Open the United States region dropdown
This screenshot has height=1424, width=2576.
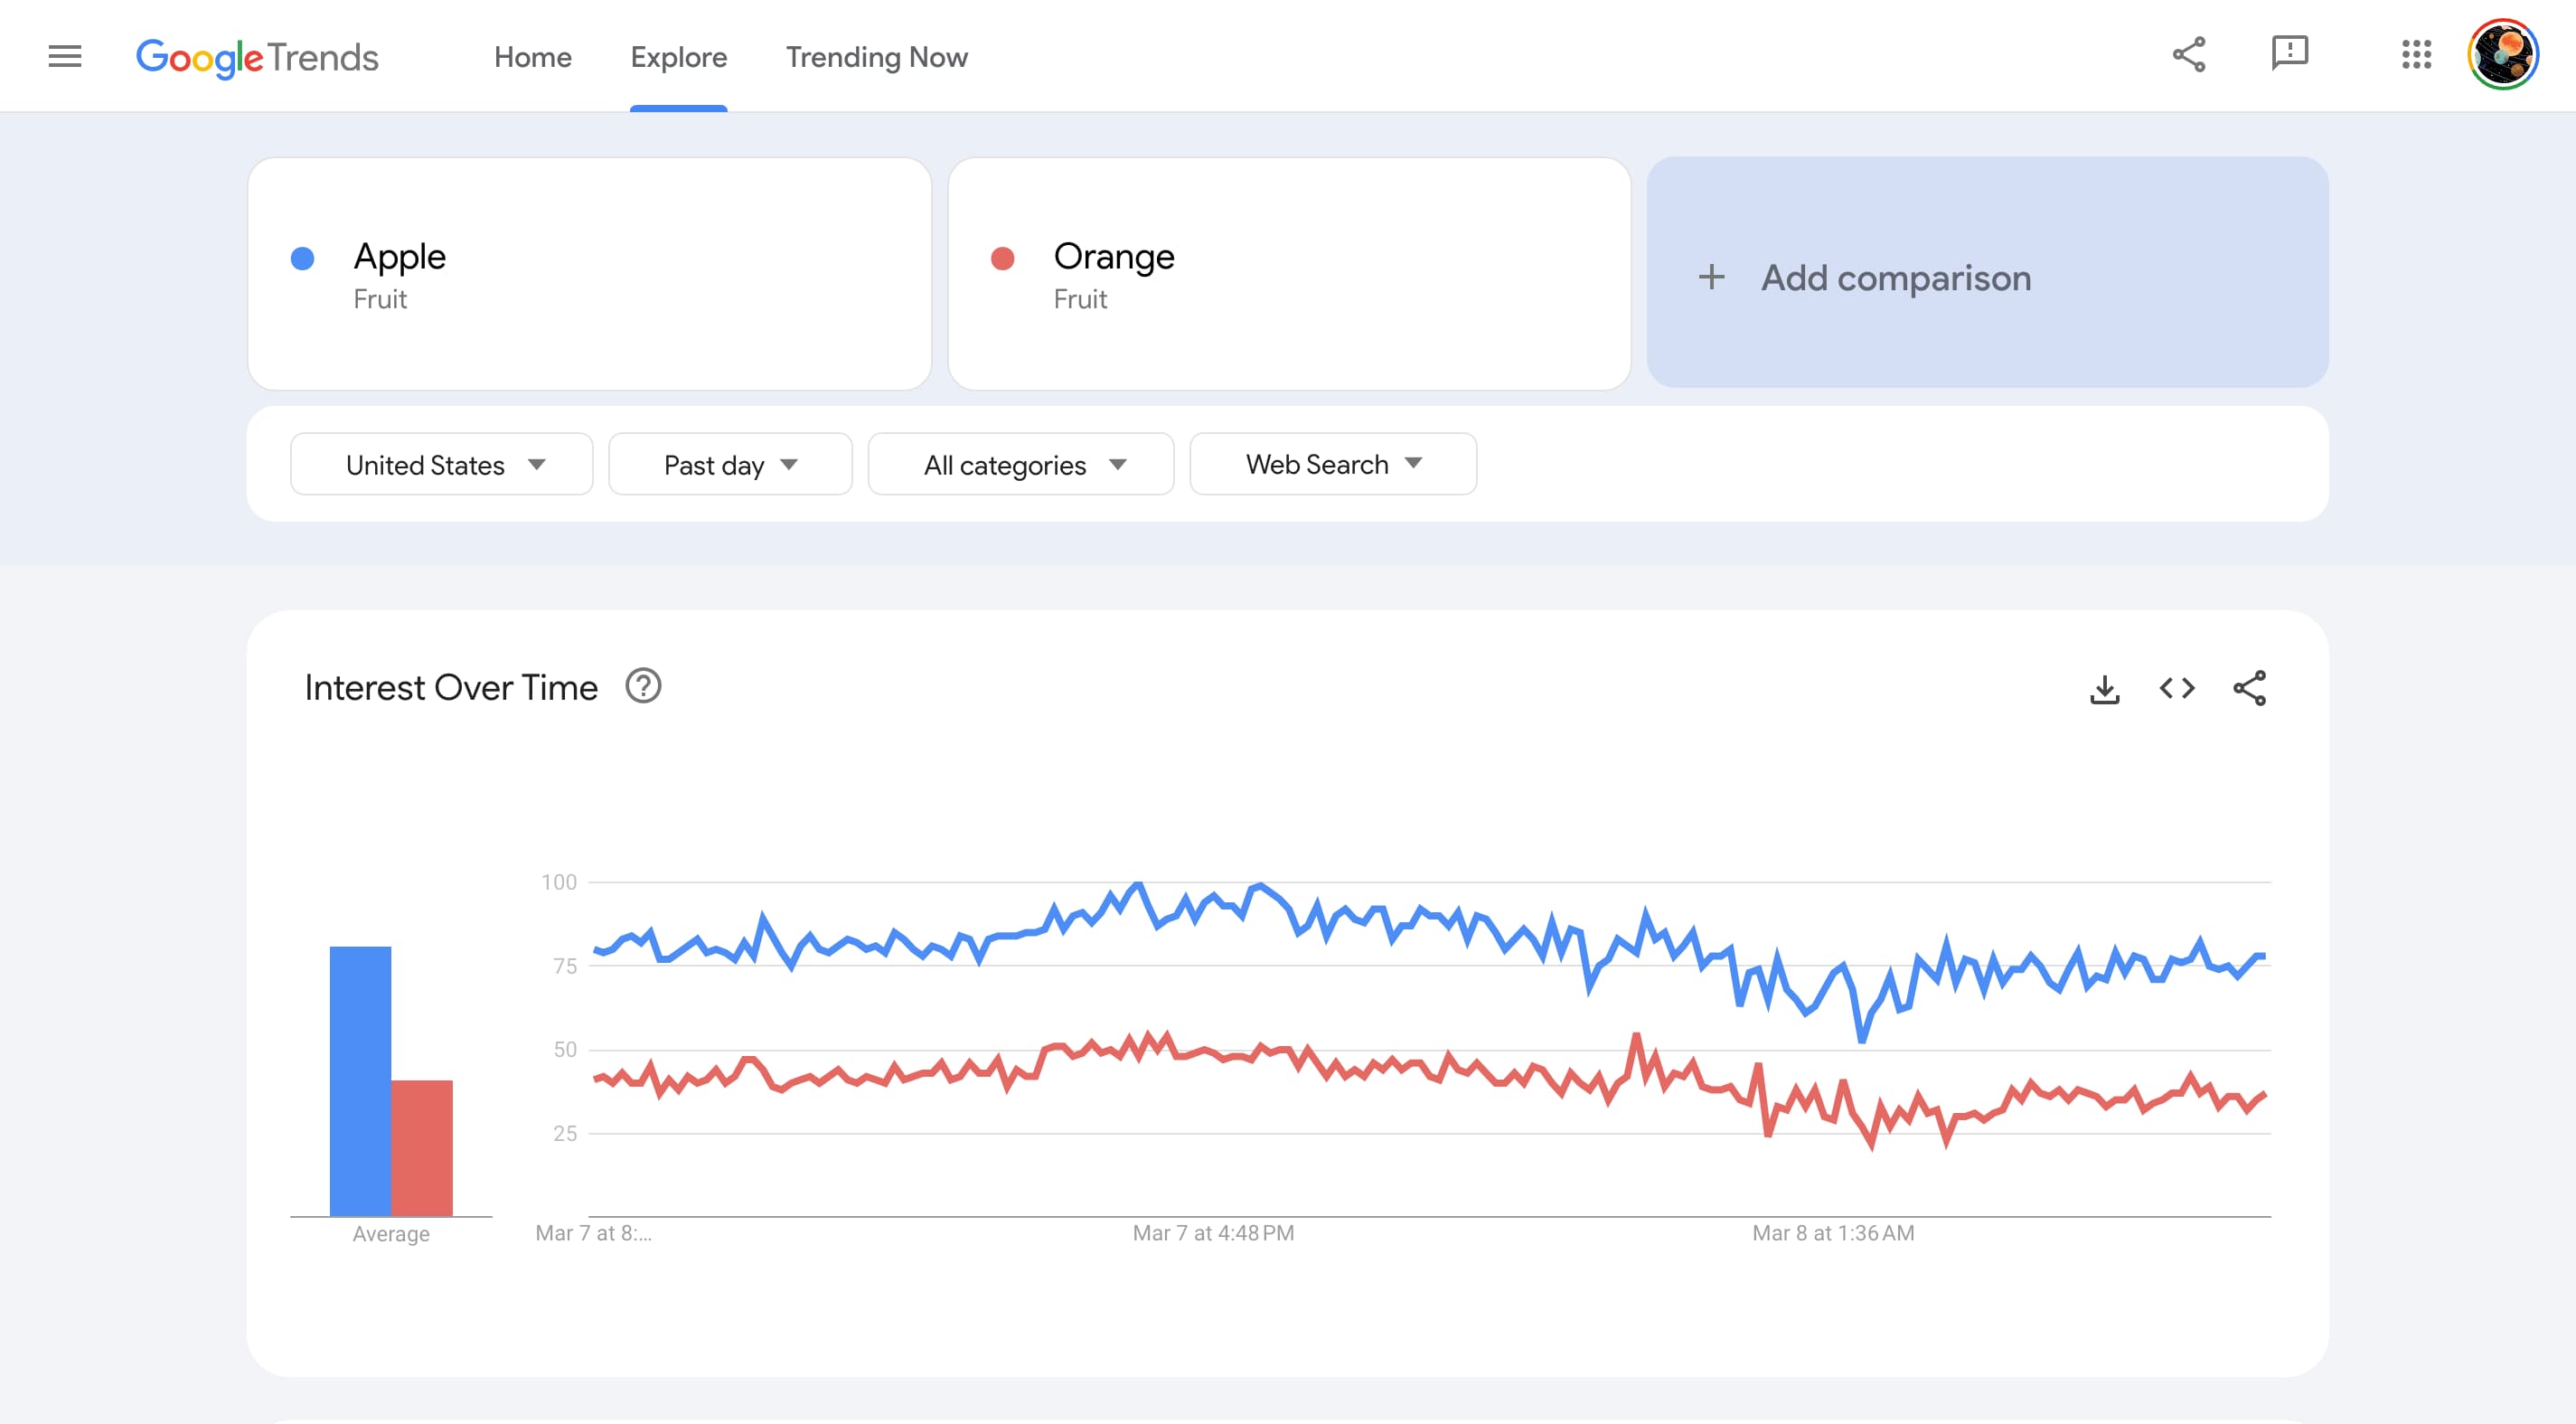coord(441,463)
